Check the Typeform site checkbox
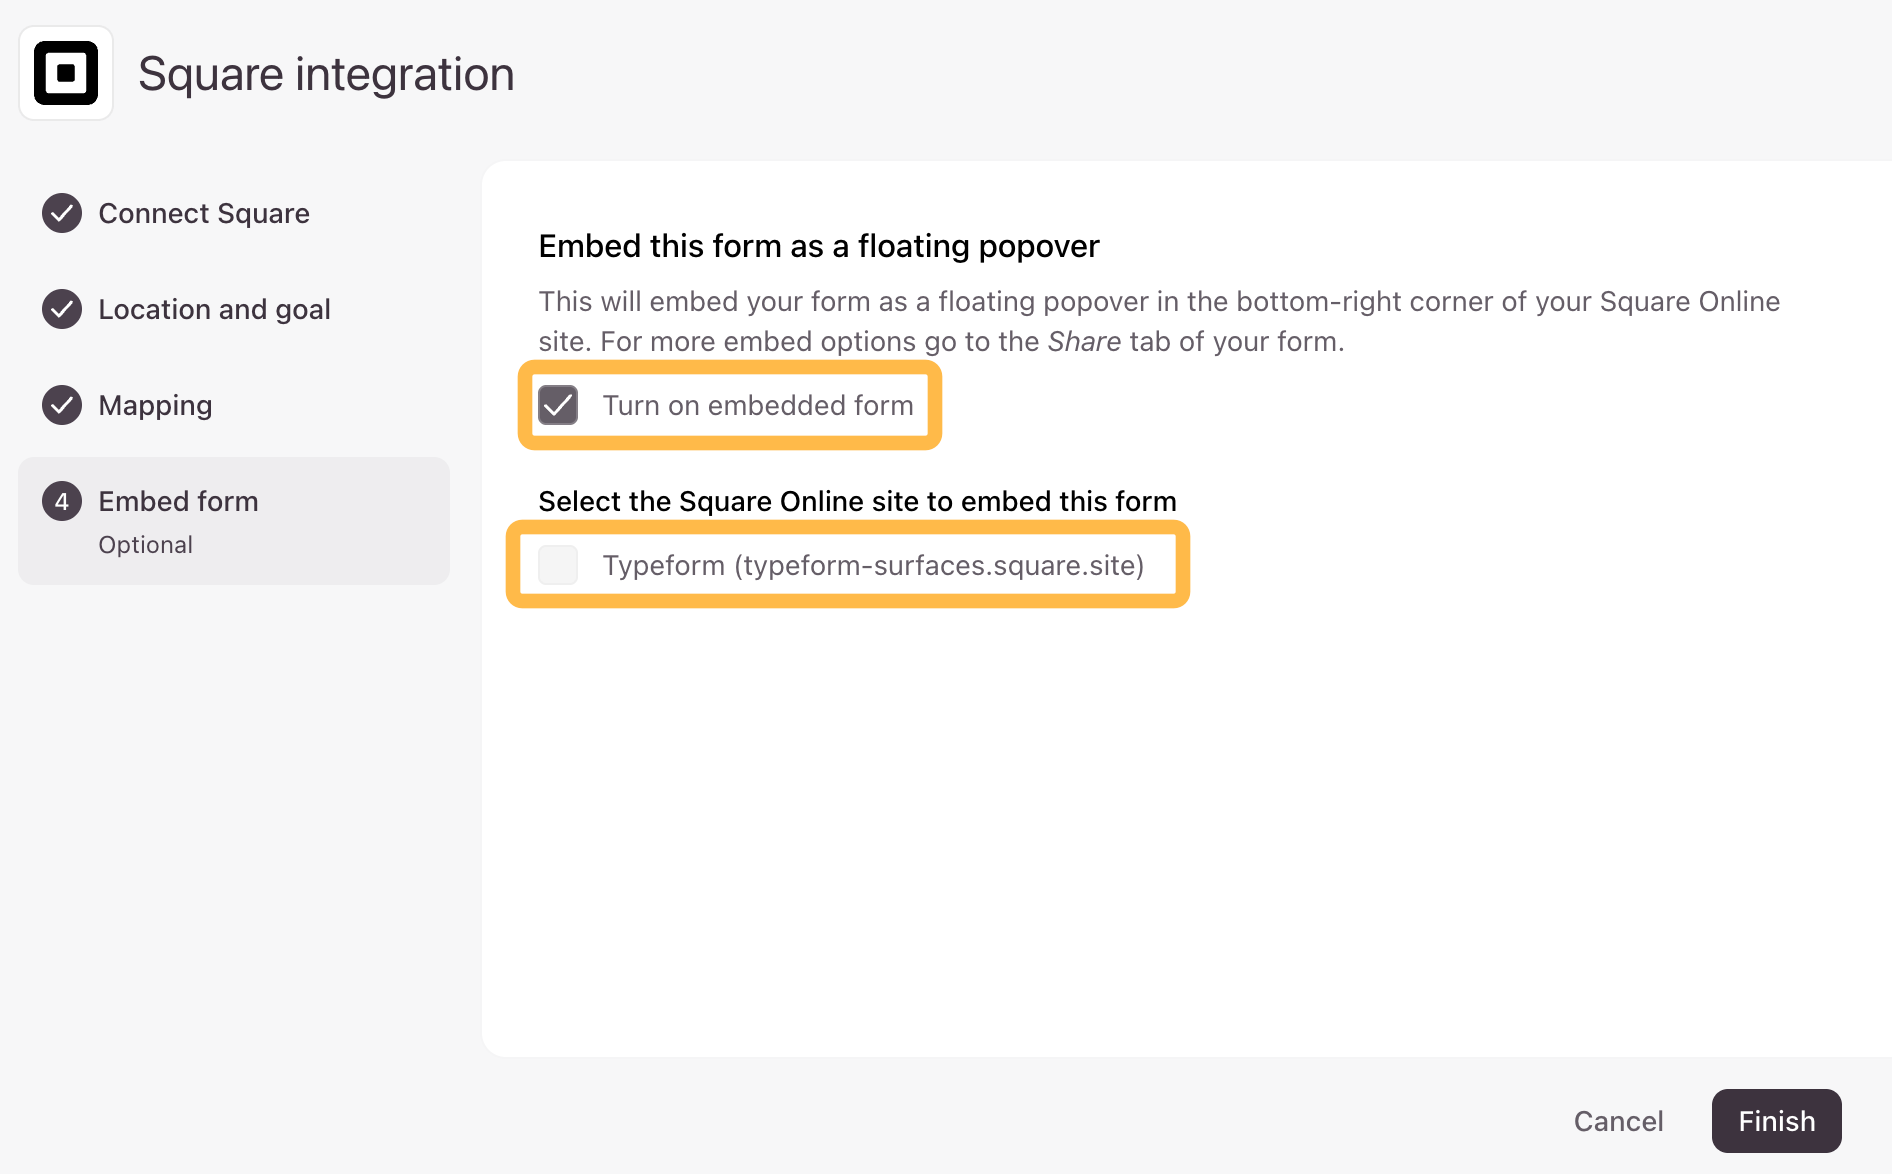This screenshot has width=1892, height=1174. click(558, 565)
